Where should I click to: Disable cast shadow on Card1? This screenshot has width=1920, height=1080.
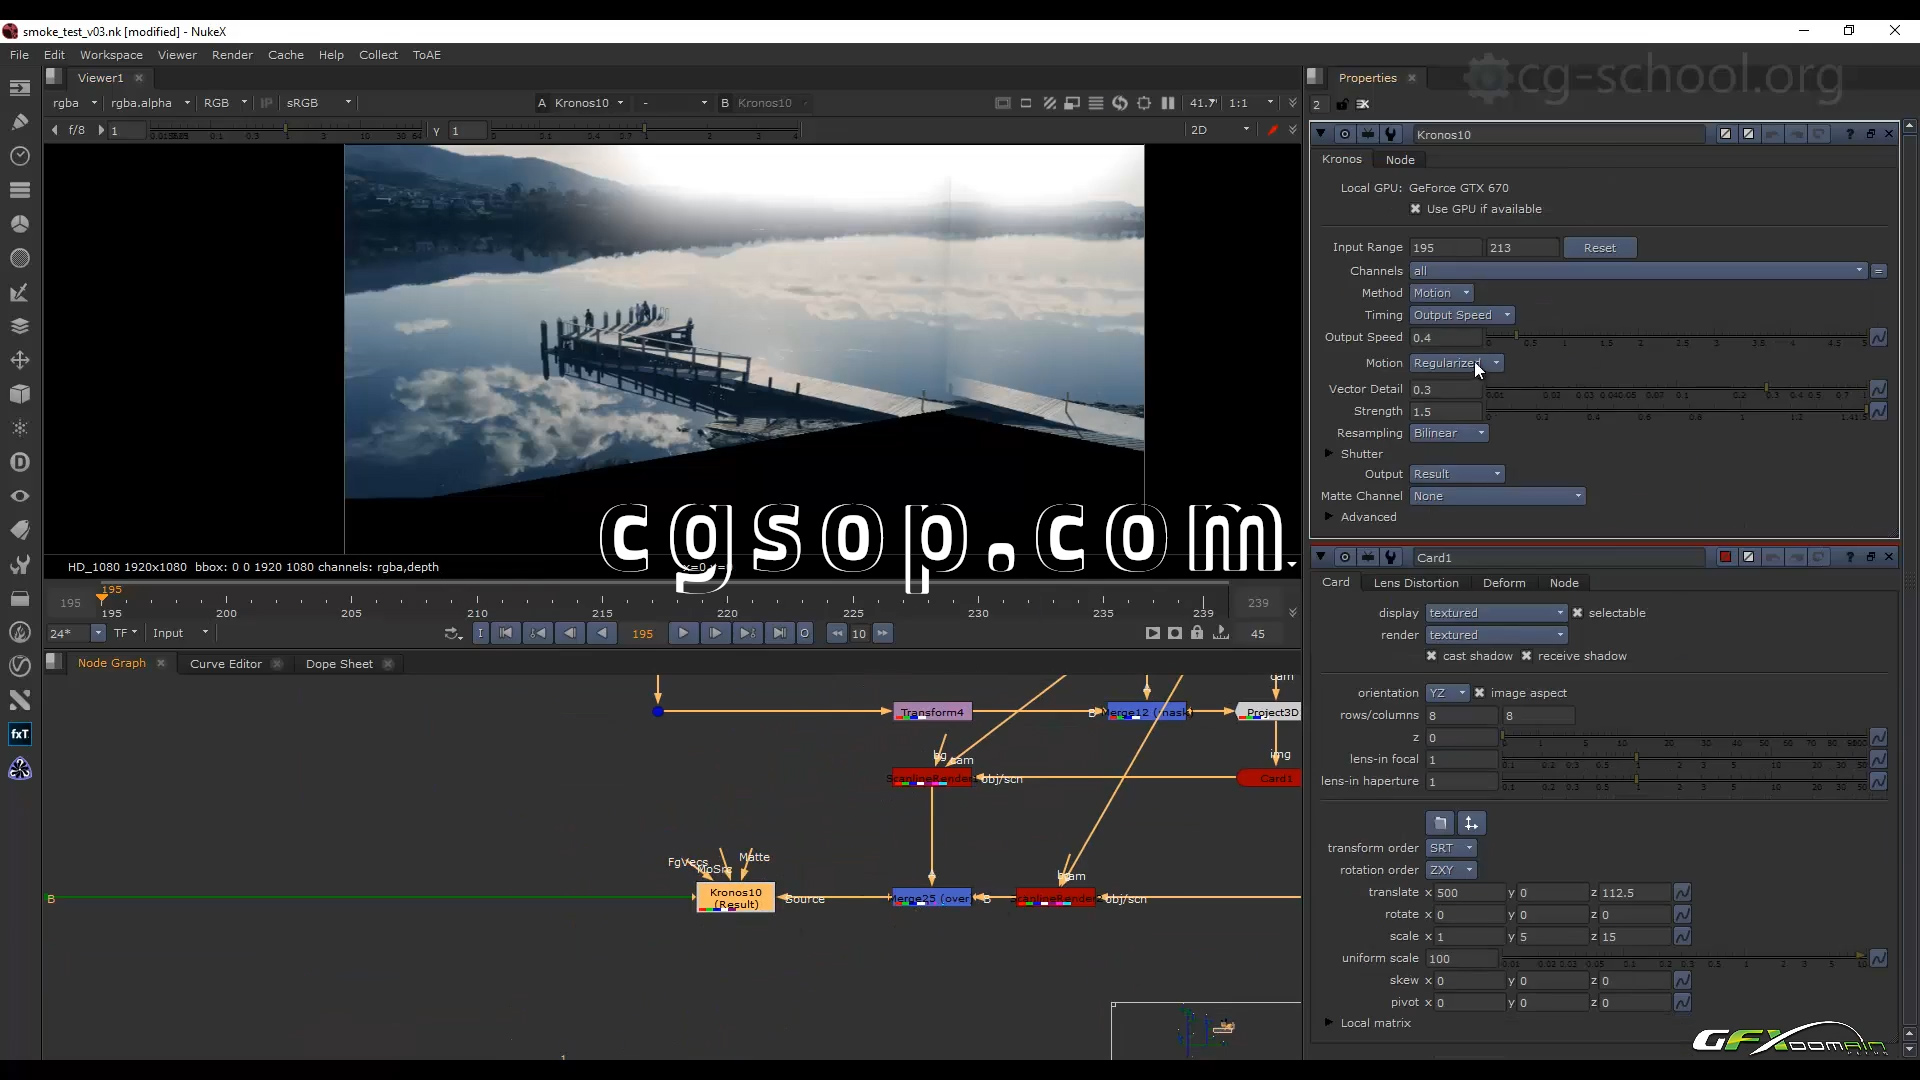(x=1431, y=656)
